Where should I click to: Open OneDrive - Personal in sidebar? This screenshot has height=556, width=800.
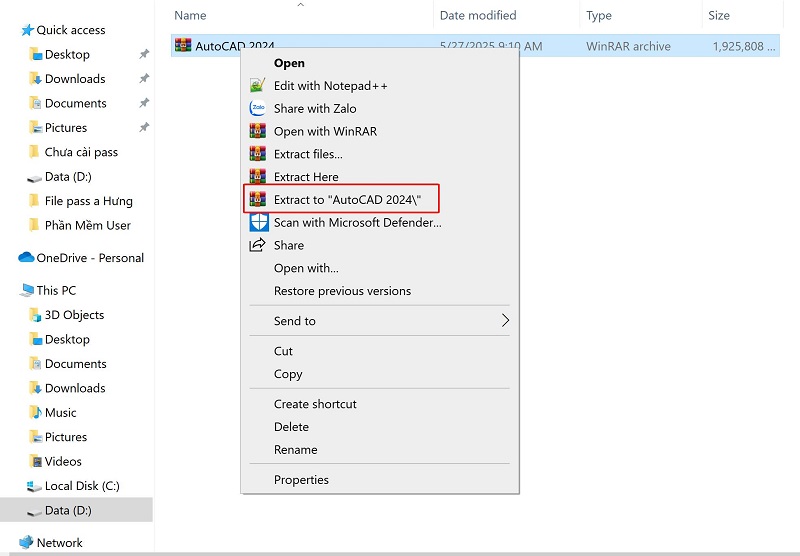[90, 258]
